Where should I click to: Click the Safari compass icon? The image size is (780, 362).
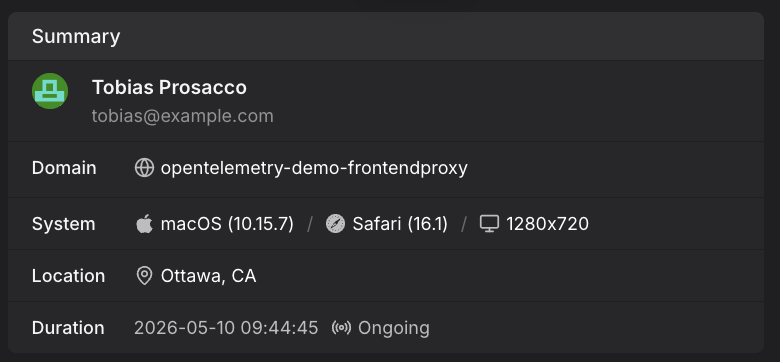click(x=335, y=224)
